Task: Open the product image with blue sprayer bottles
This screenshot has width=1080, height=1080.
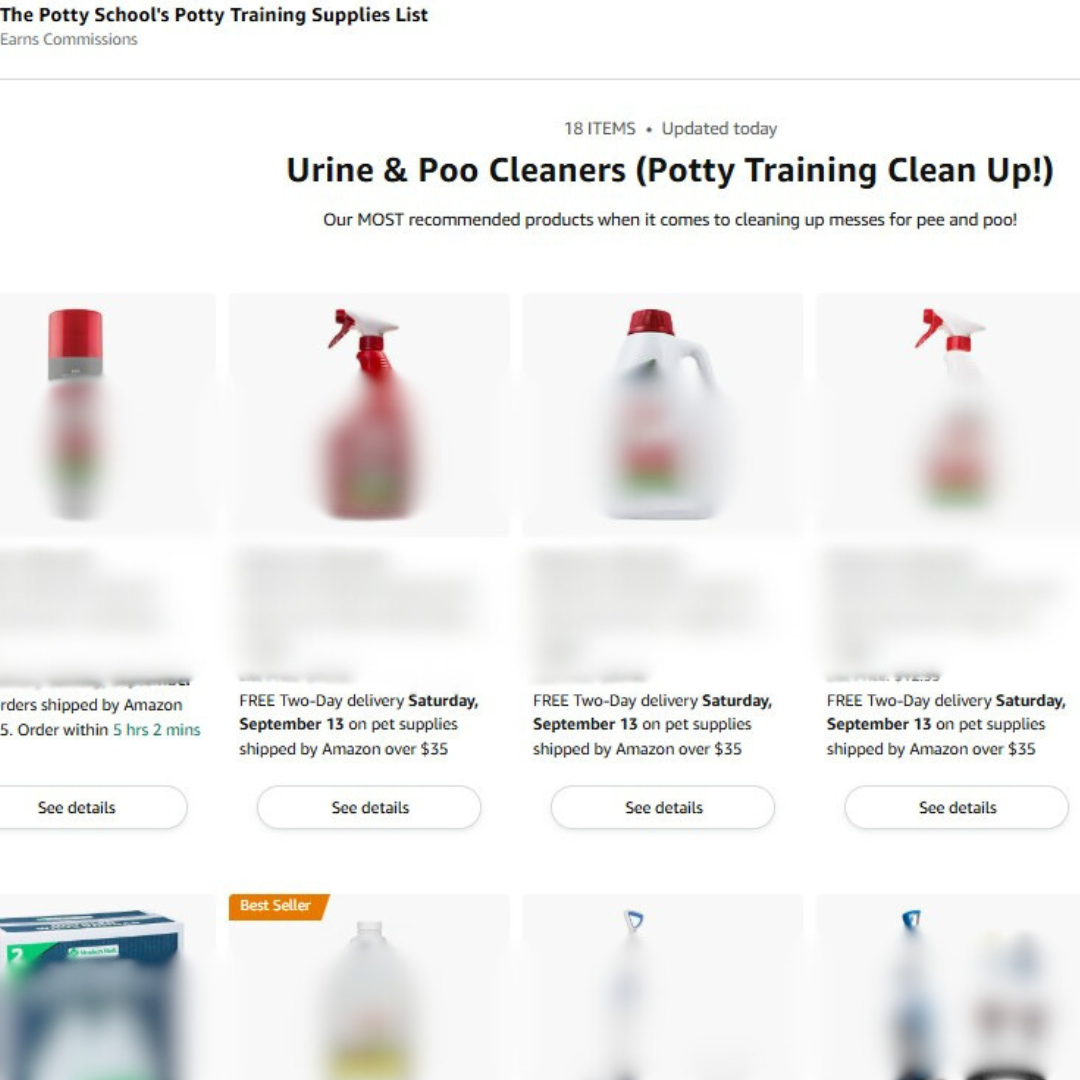Action: coord(948,987)
